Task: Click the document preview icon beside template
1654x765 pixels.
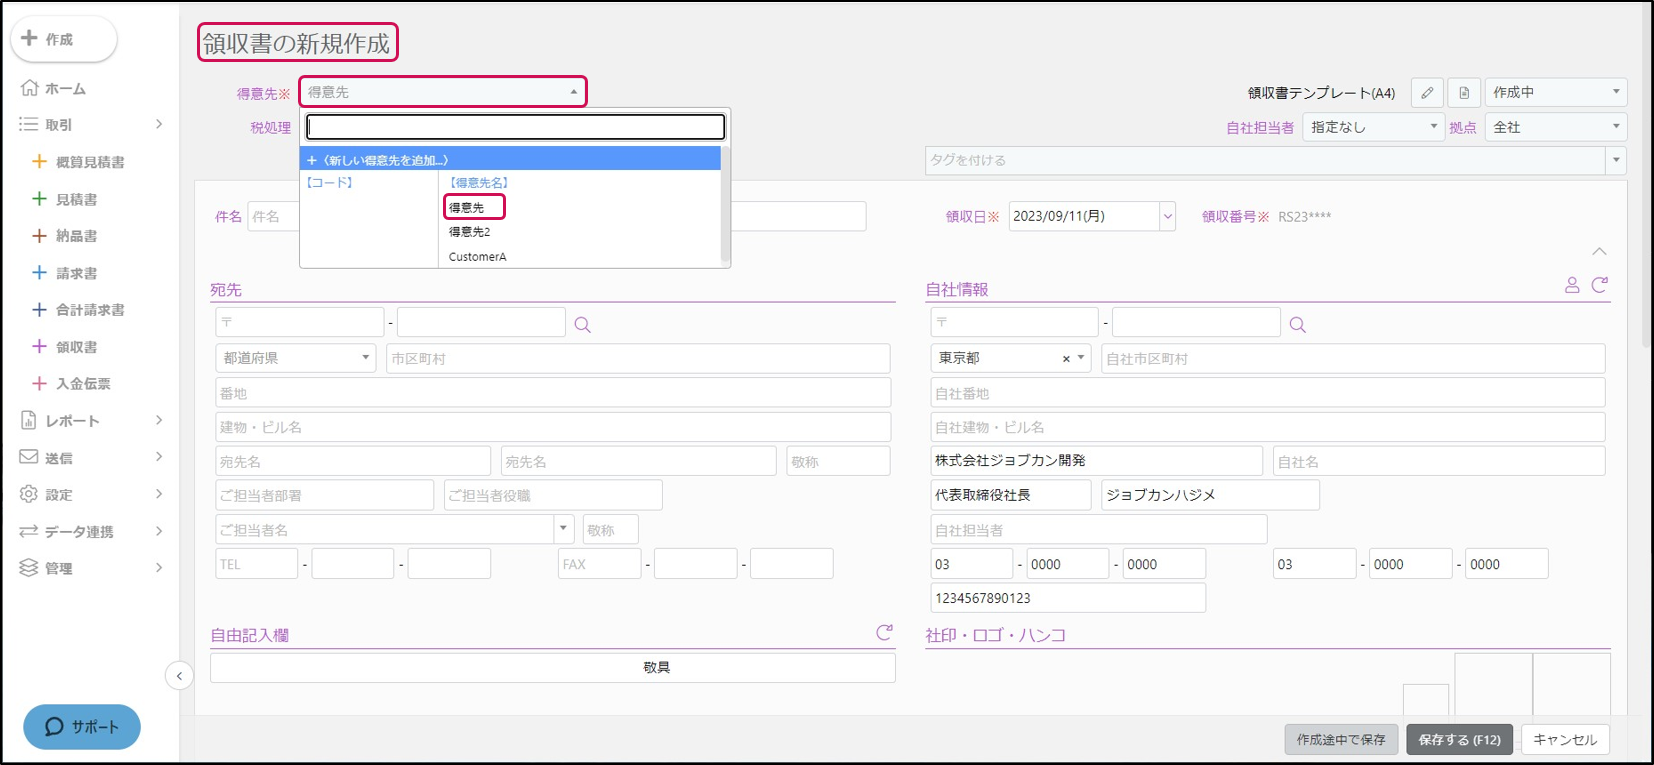Action: [1464, 93]
